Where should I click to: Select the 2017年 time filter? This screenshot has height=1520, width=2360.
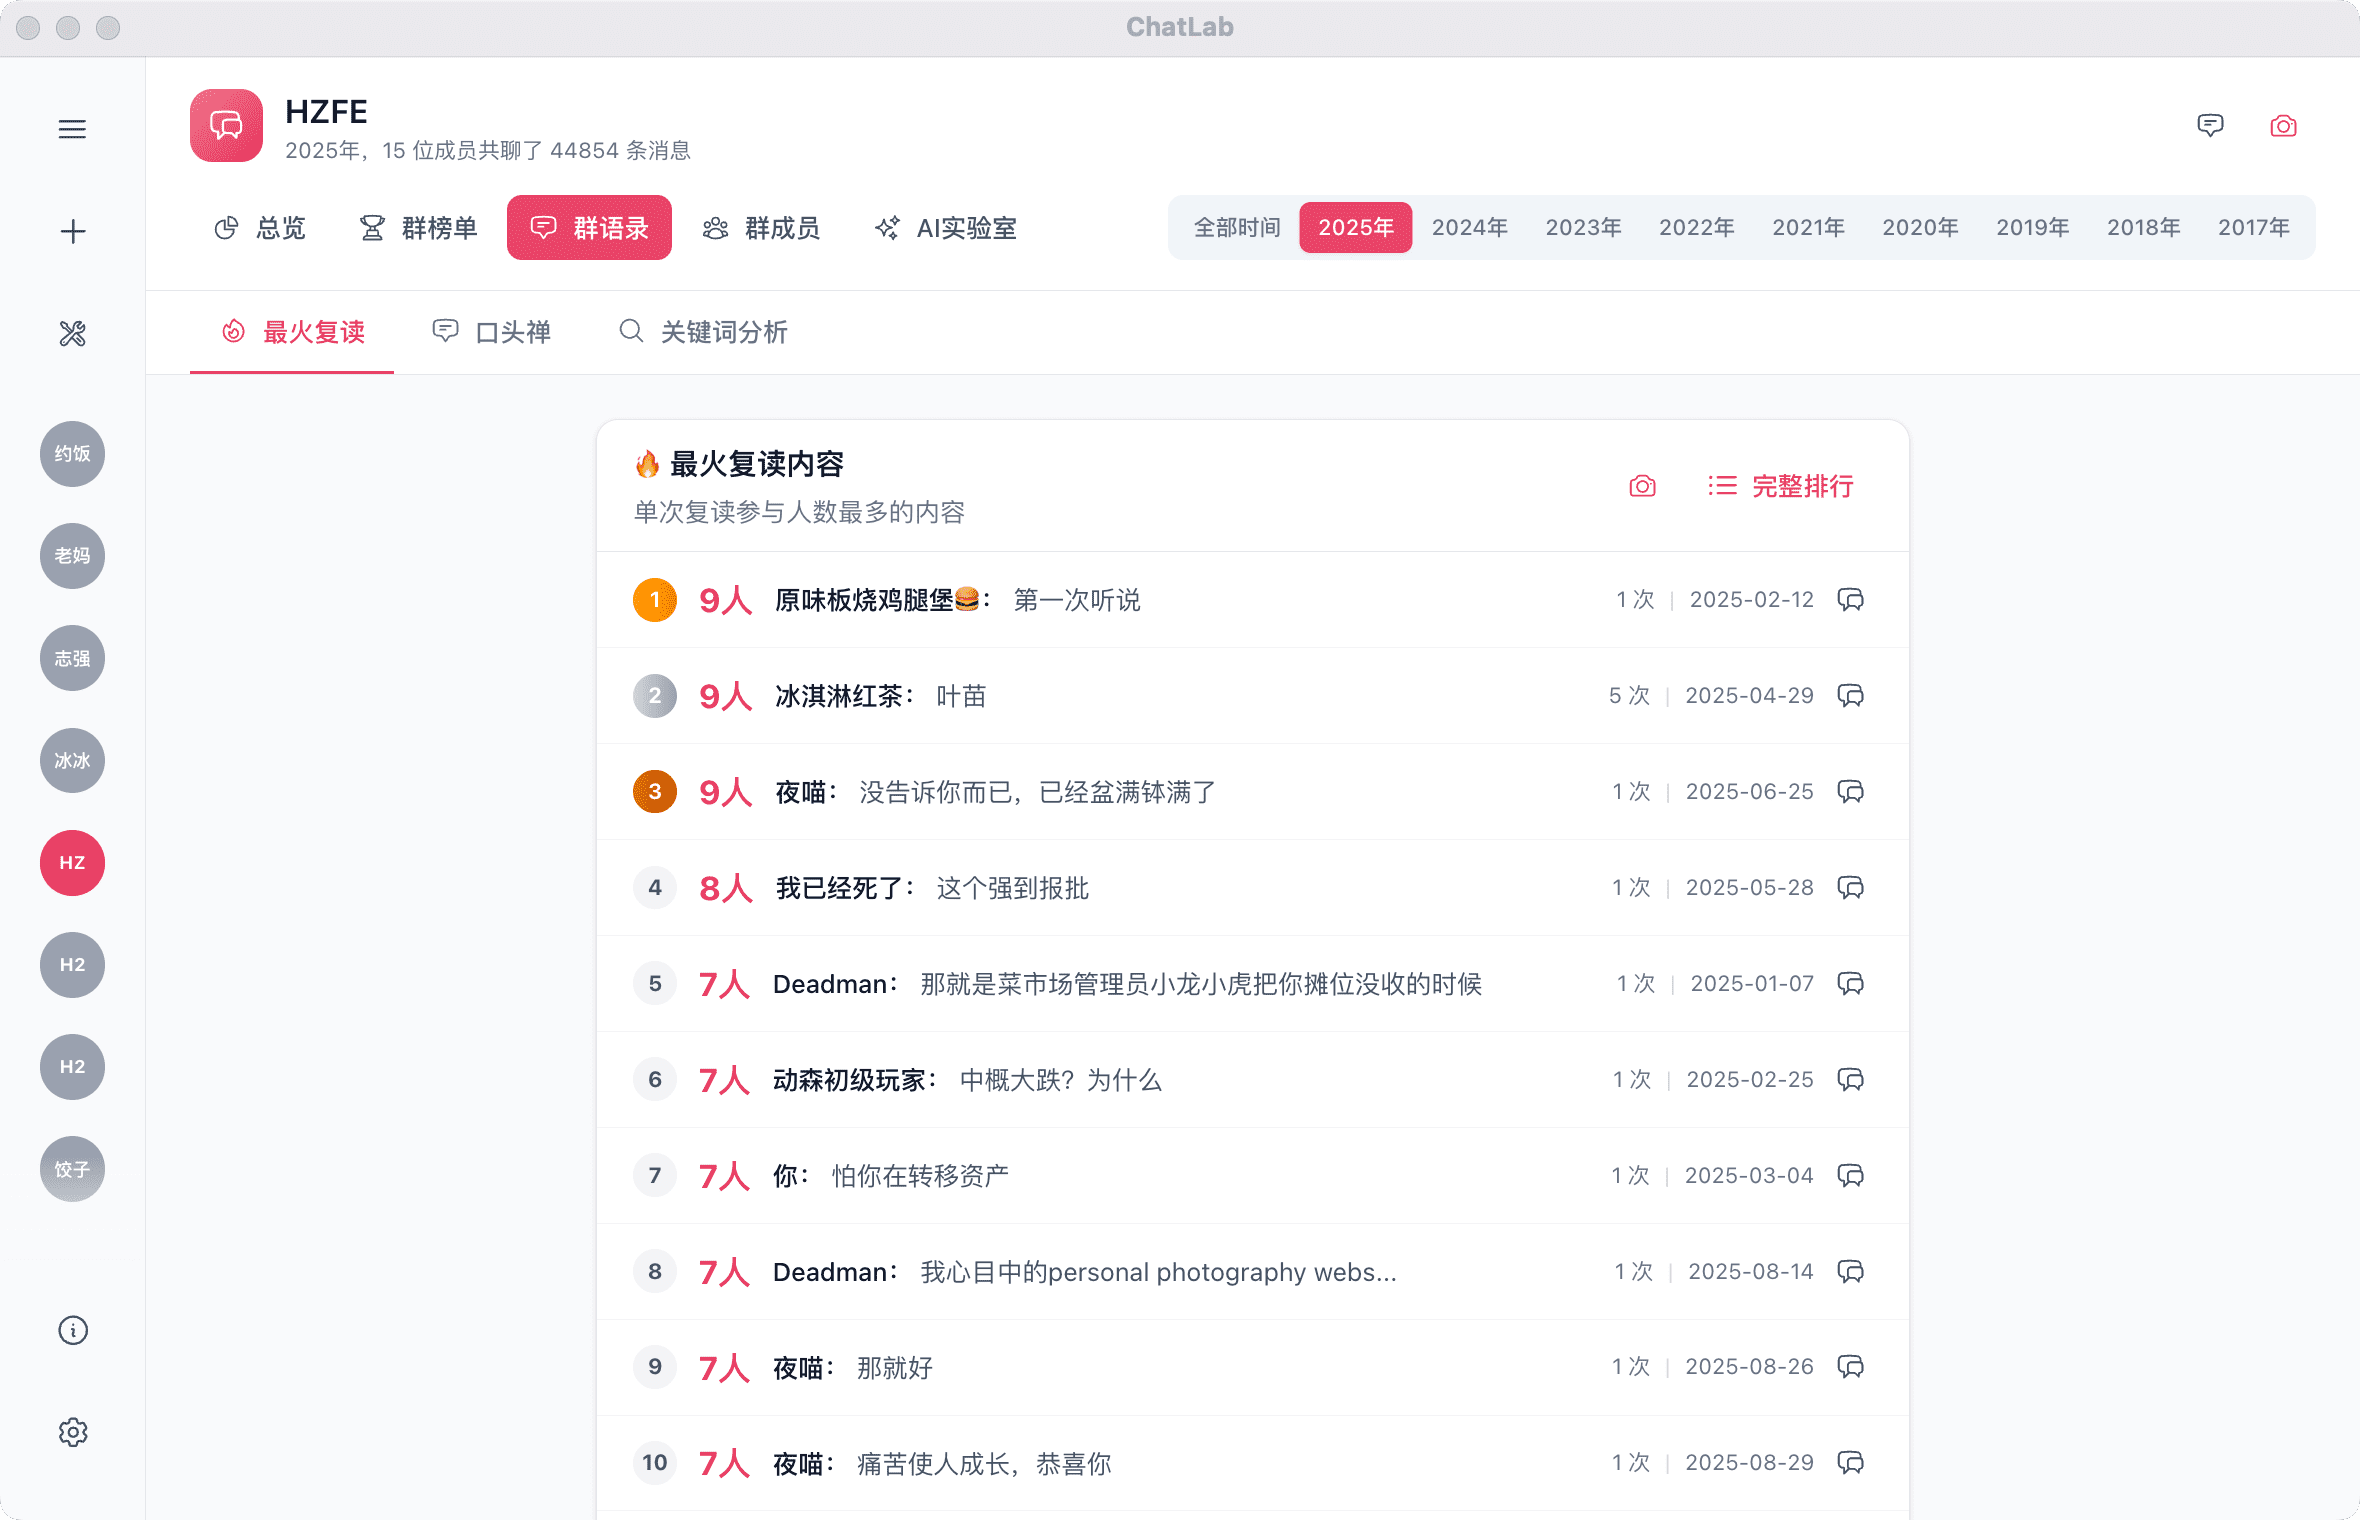click(2253, 227)
